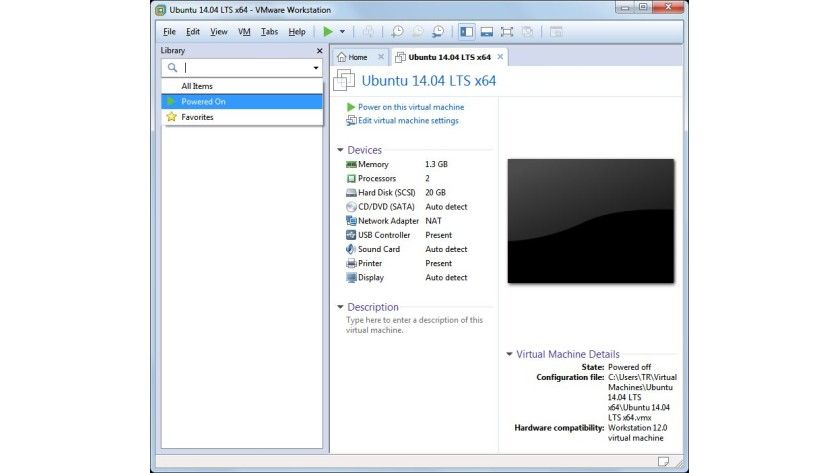The width and height of the screenshot is (840, 473).
Task: Toggle the thumbnail bar toolbar button
Action: (x=486, y=32)
